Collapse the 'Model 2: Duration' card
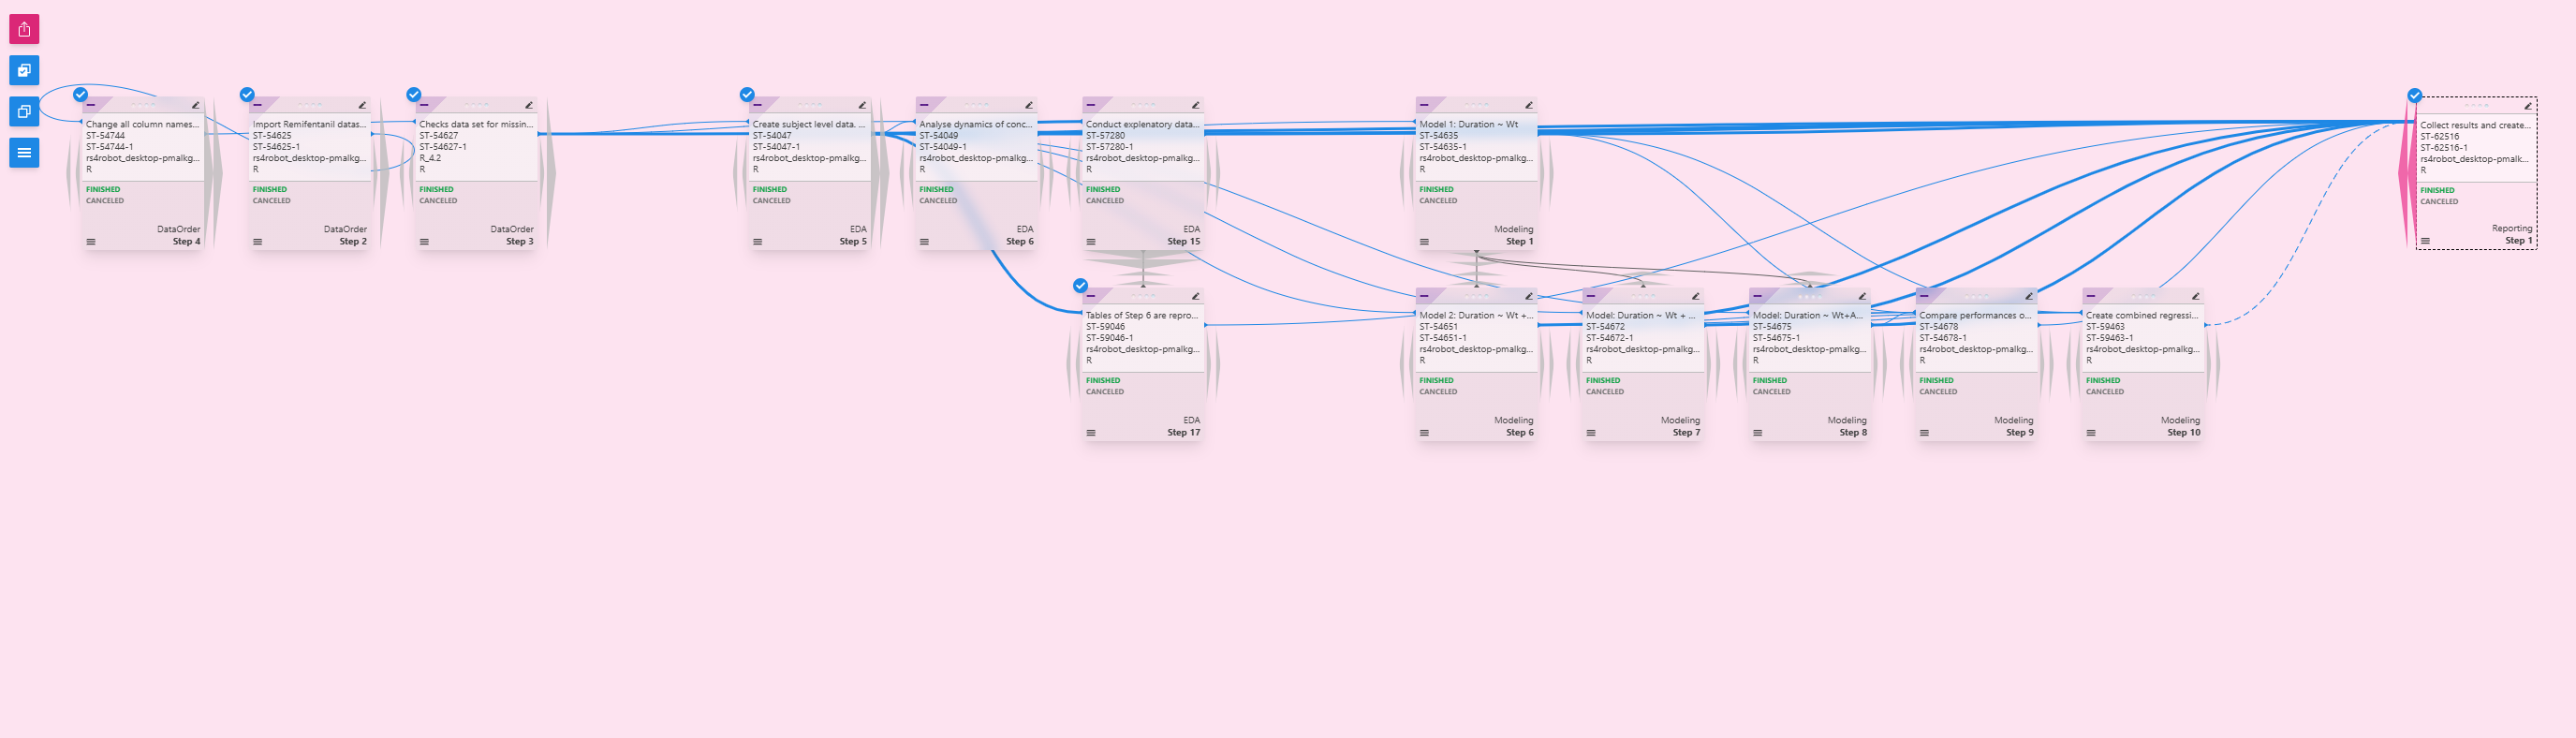 1424,296
